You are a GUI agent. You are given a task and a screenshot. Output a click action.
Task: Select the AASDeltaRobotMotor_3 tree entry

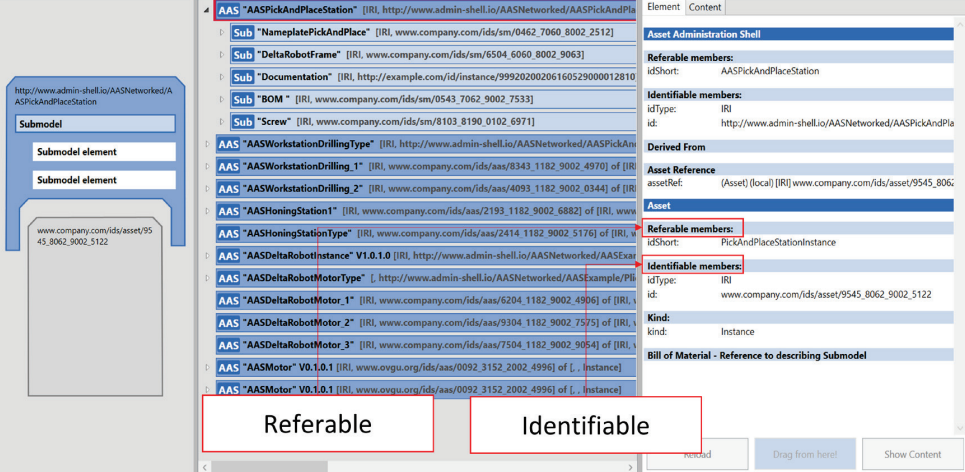point(426,345)
